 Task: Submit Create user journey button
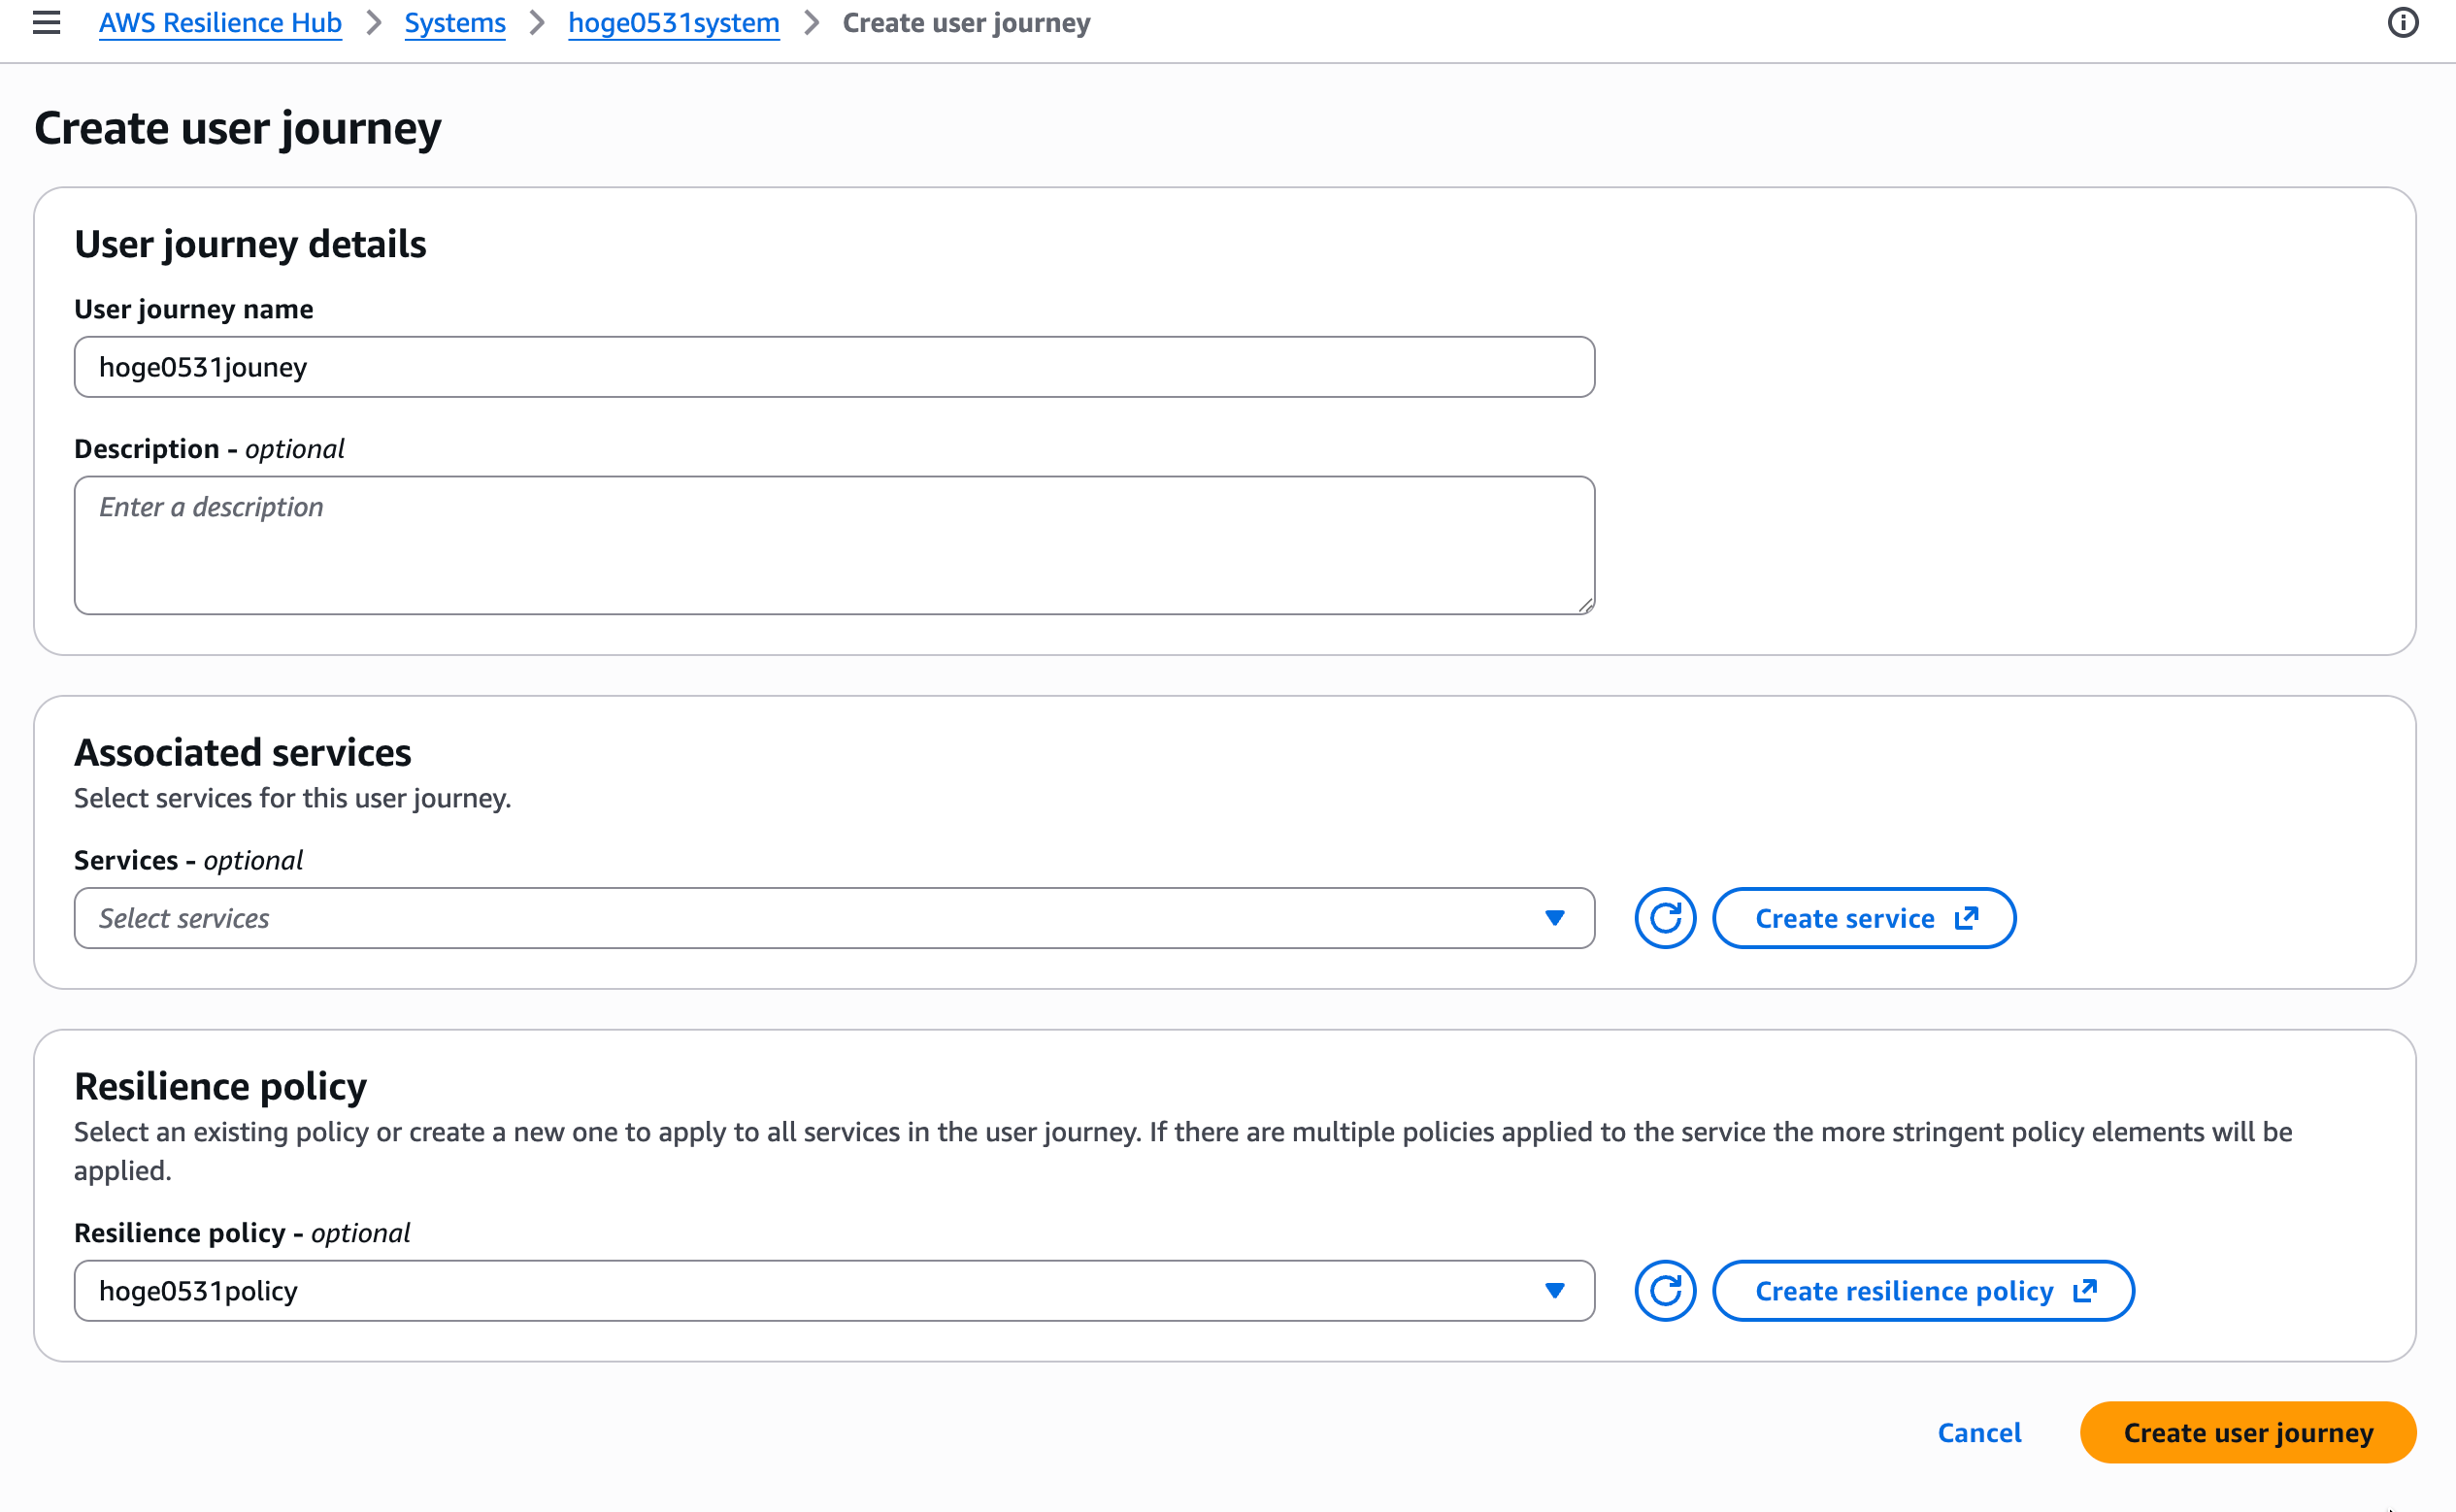(x=2248, y=1432)
